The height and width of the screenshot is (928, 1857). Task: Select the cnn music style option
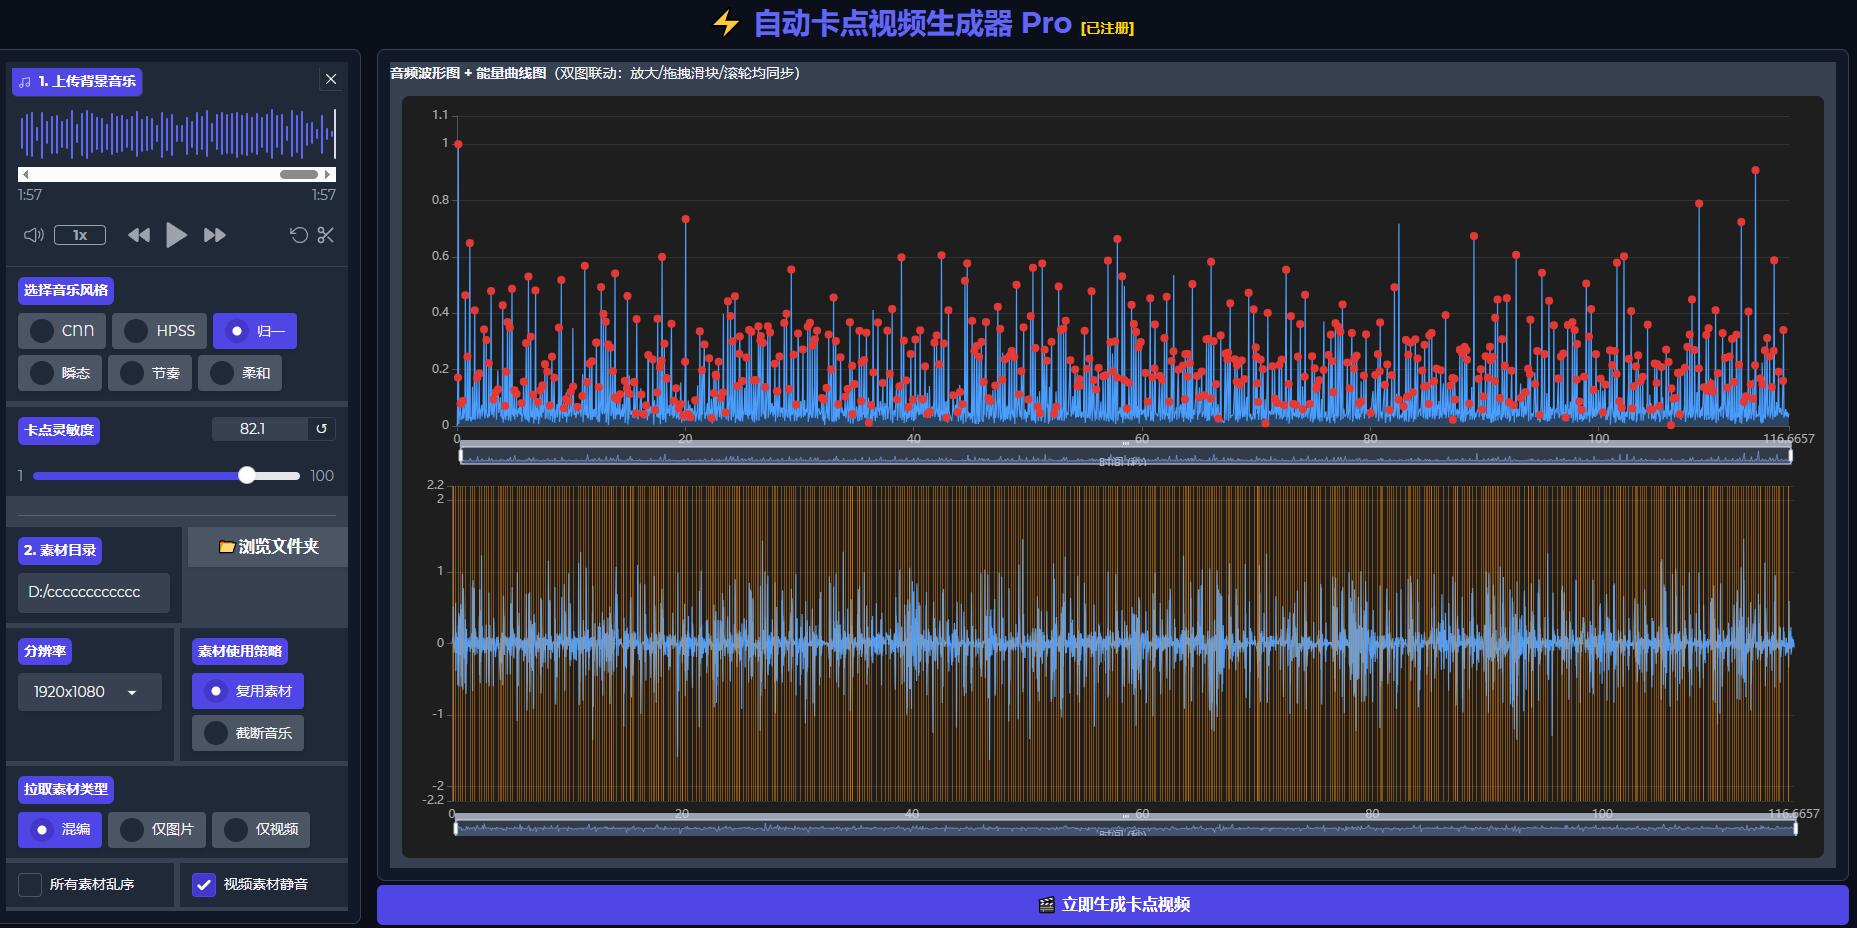[x=62, y=331]
